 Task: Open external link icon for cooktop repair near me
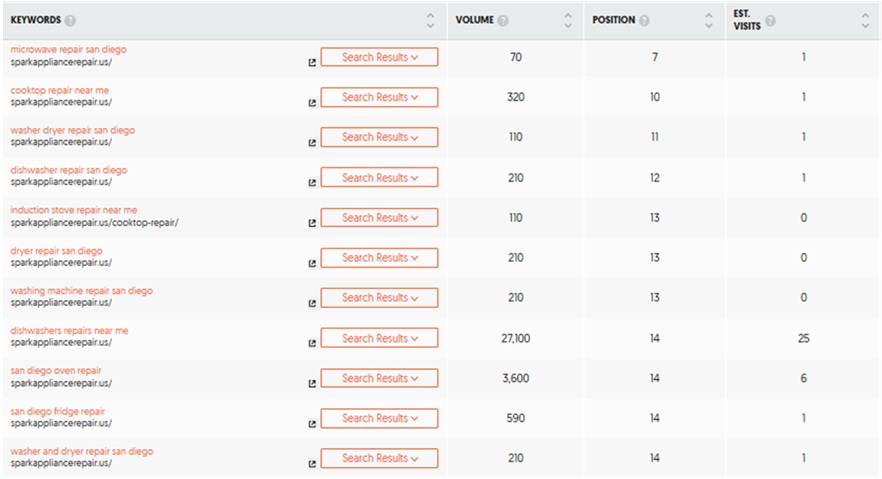(312, 102)
